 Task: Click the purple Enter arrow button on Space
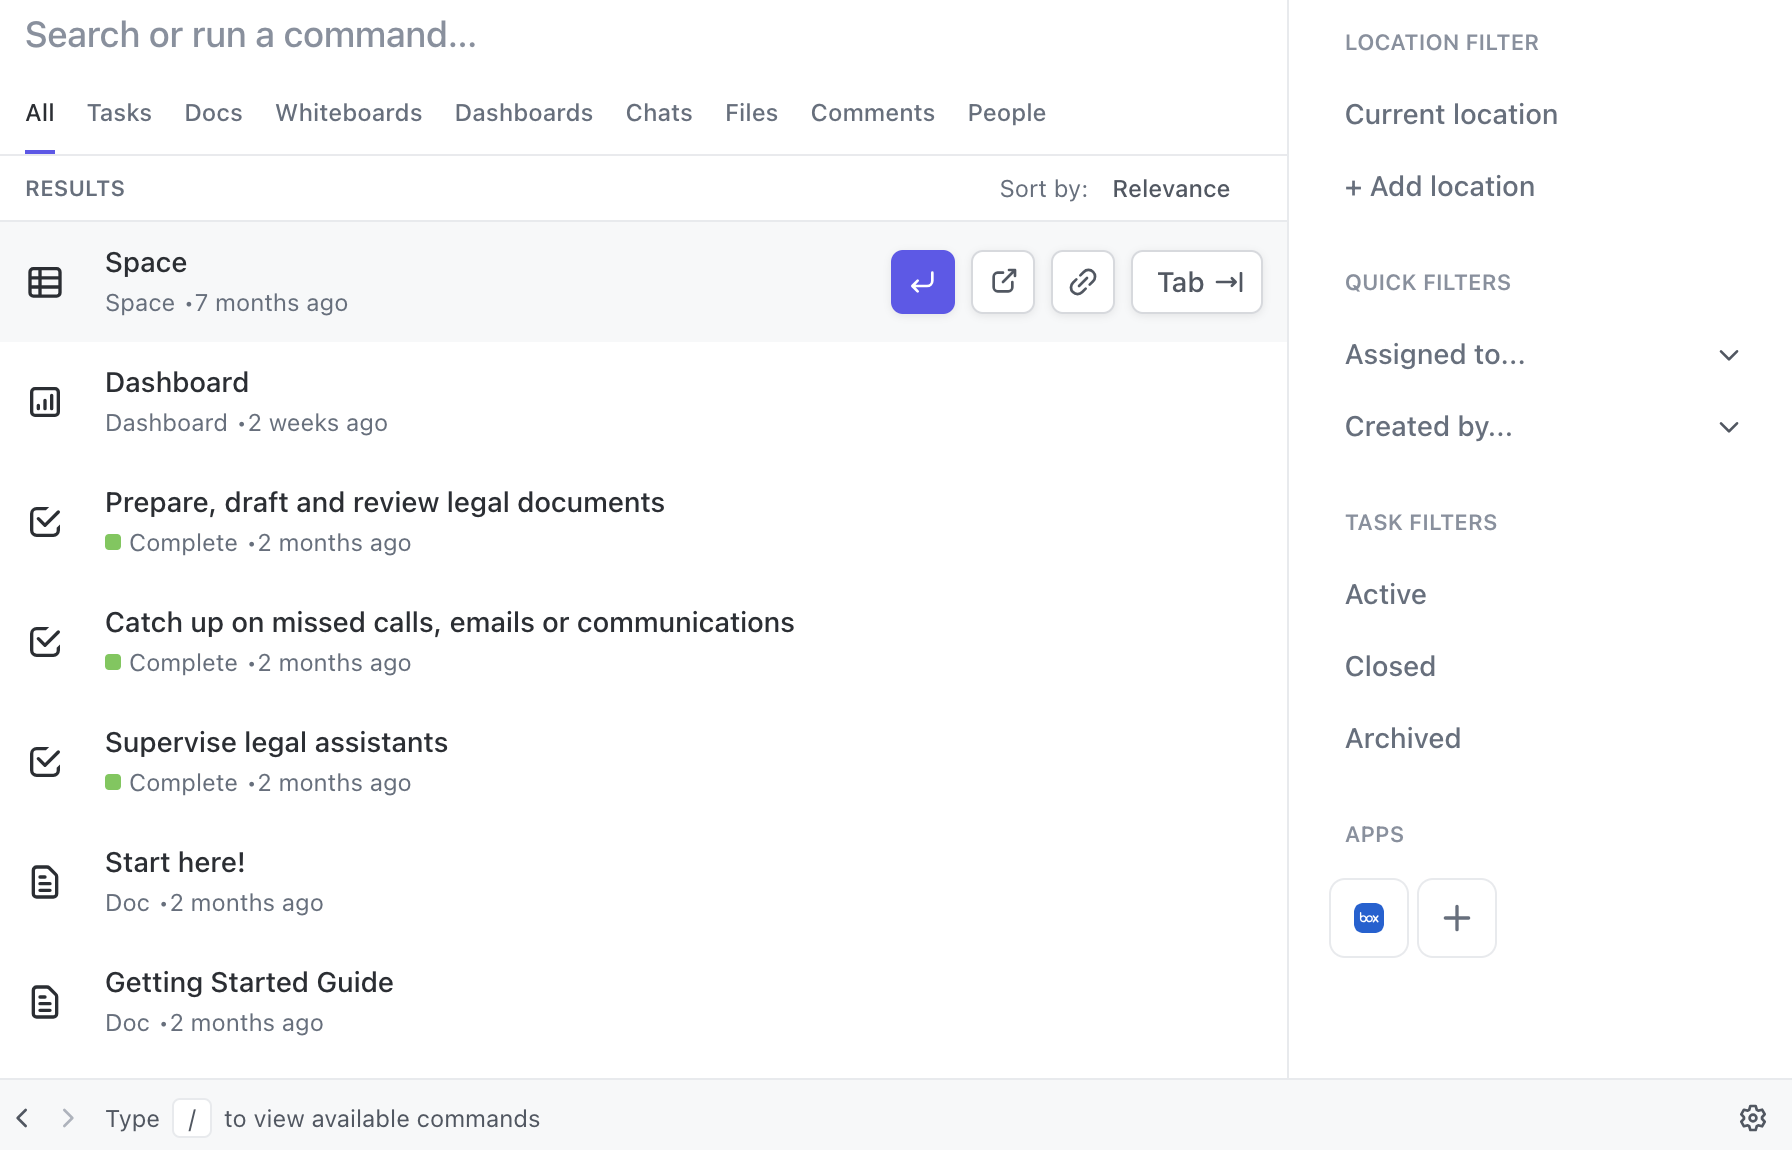(x=922, y=282)
